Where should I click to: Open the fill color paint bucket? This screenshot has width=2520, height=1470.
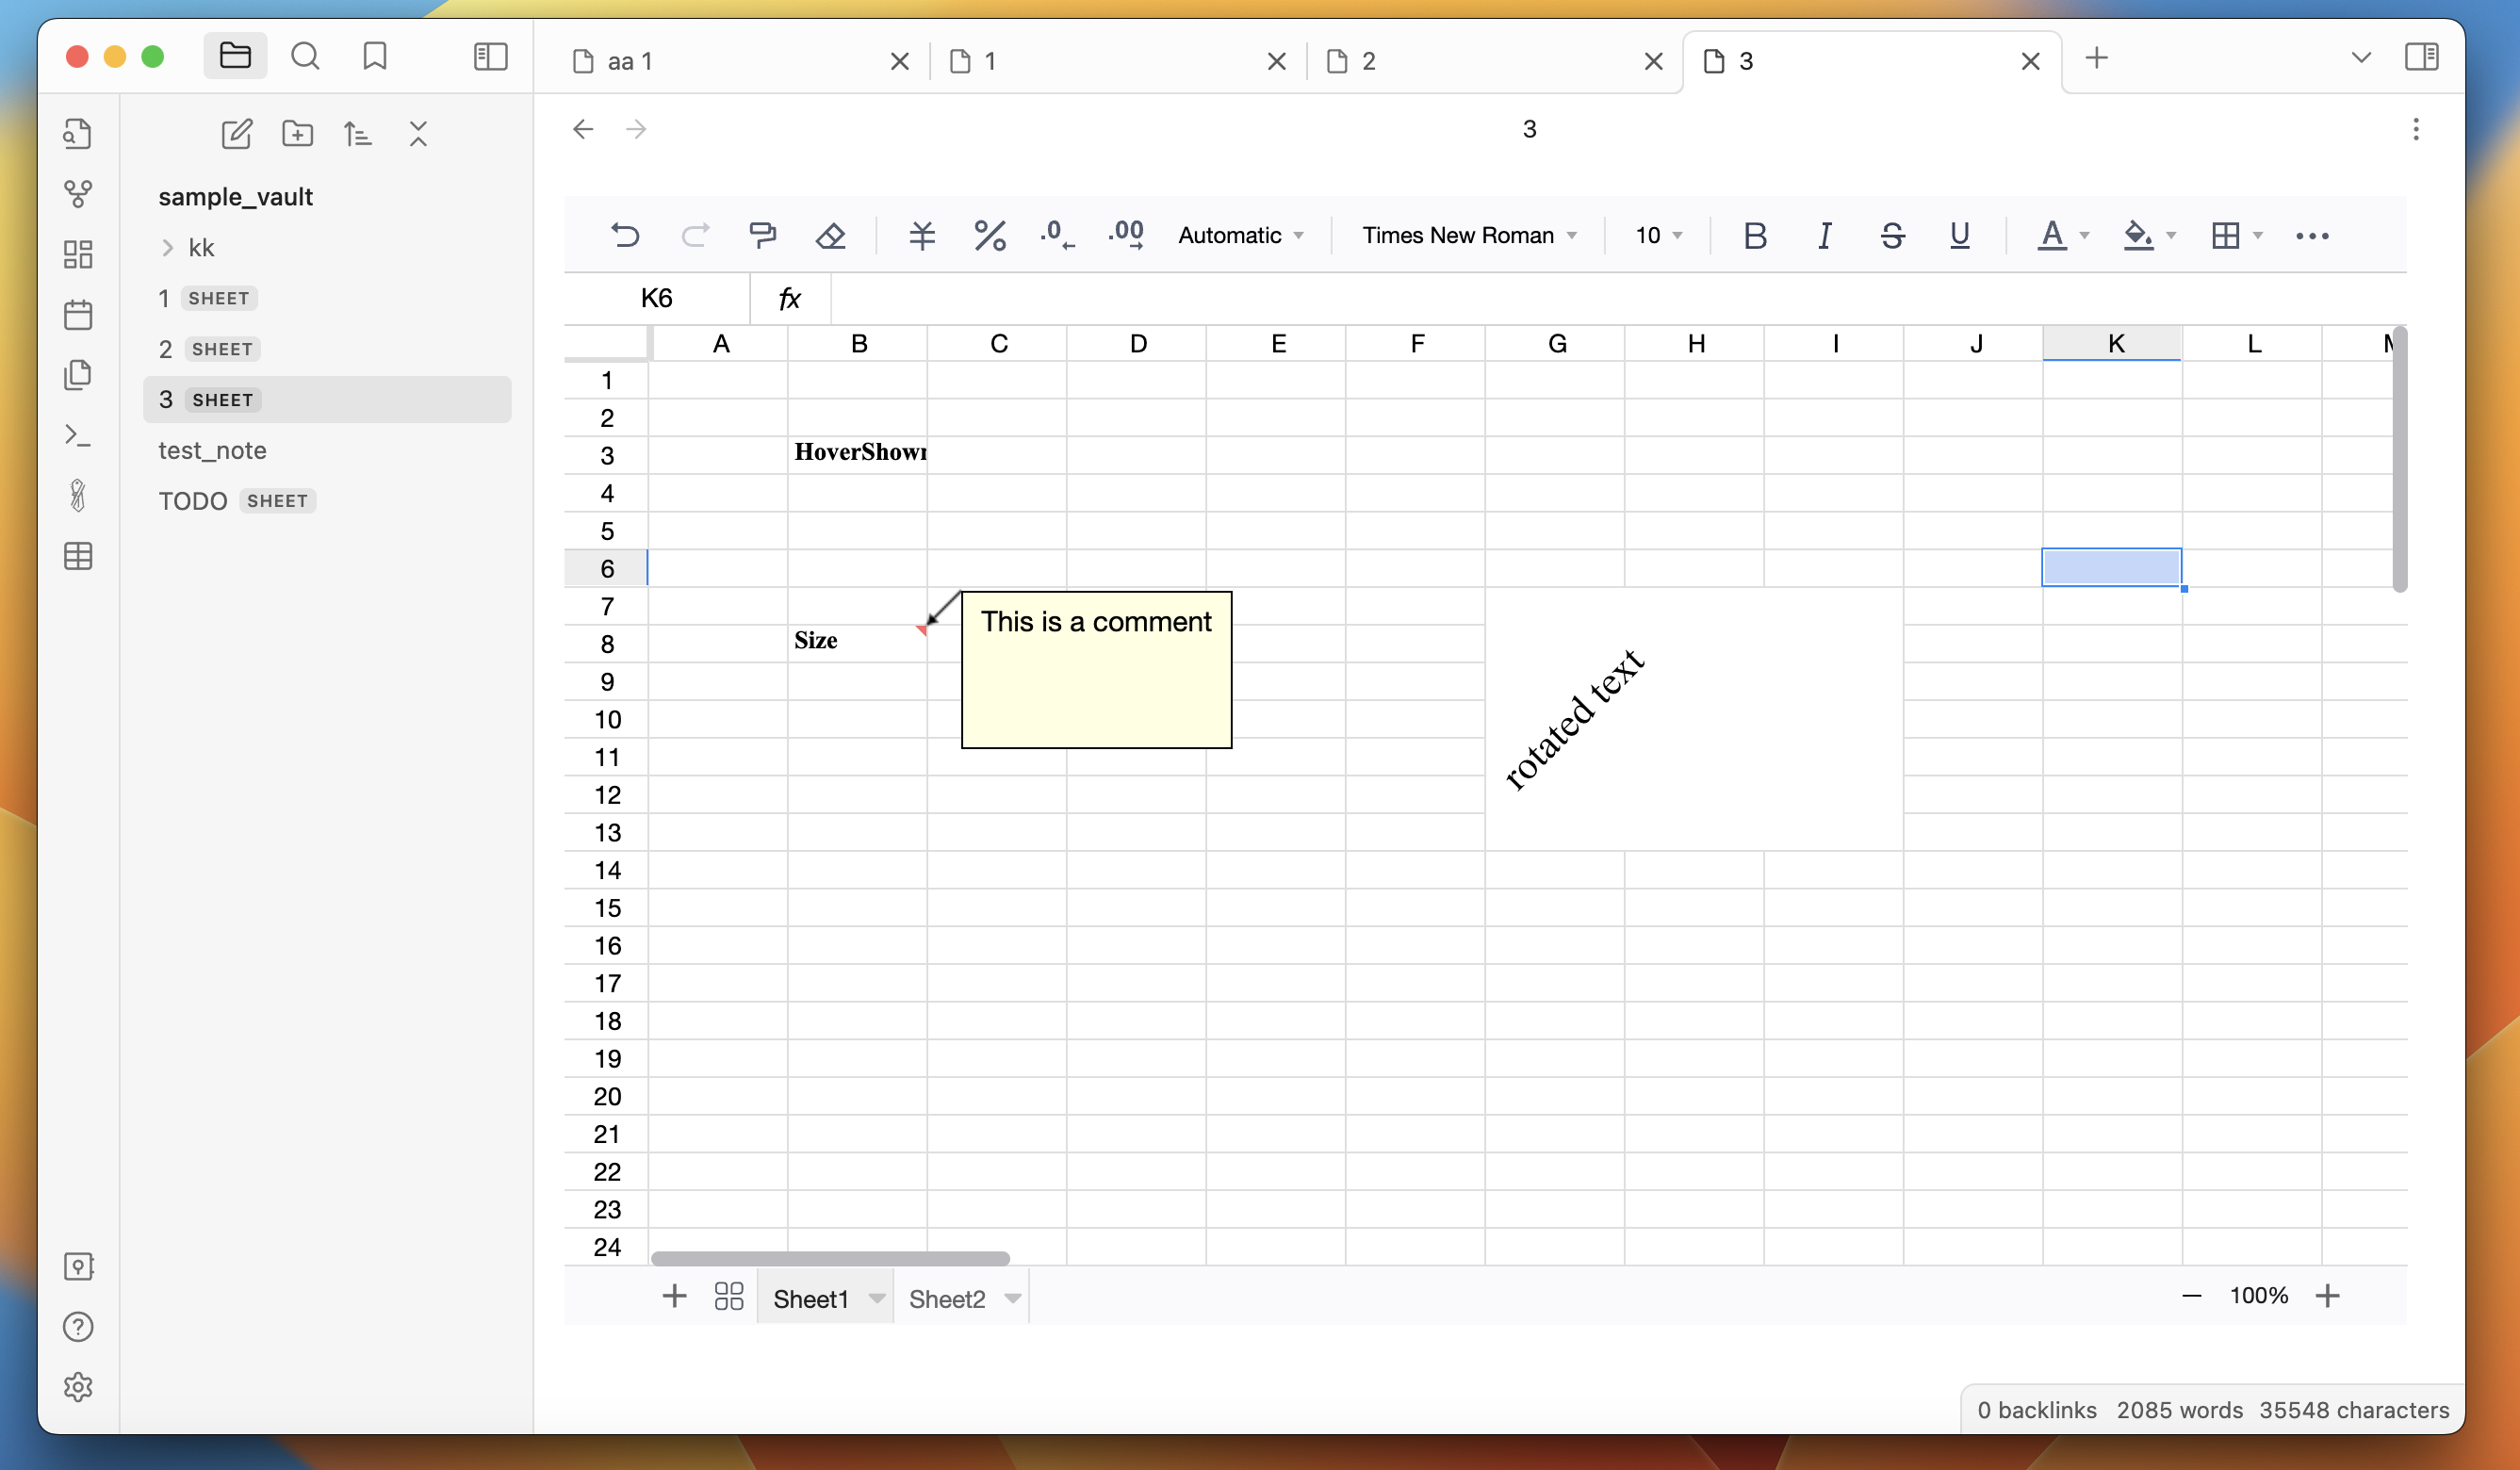(x=2137, y=235)
